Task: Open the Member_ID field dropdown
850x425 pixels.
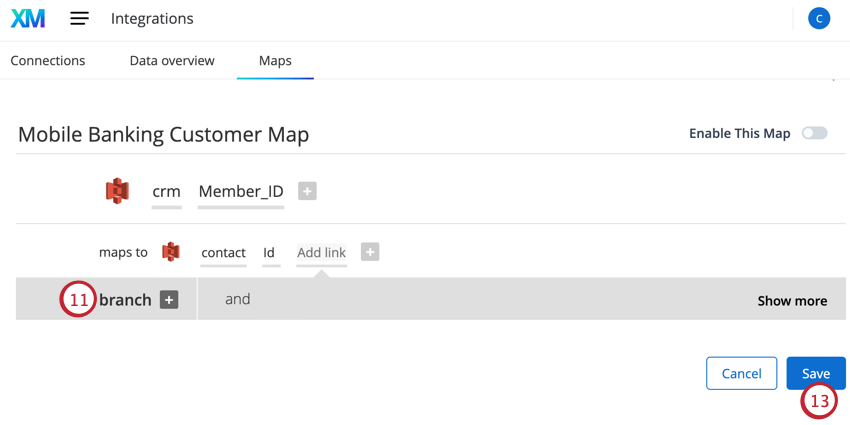Action: 241,192
